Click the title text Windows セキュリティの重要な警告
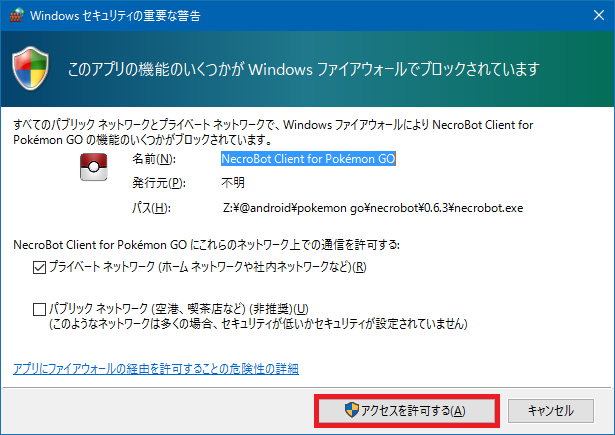This screenshot has height=435, width=615. tap(115, 16)
